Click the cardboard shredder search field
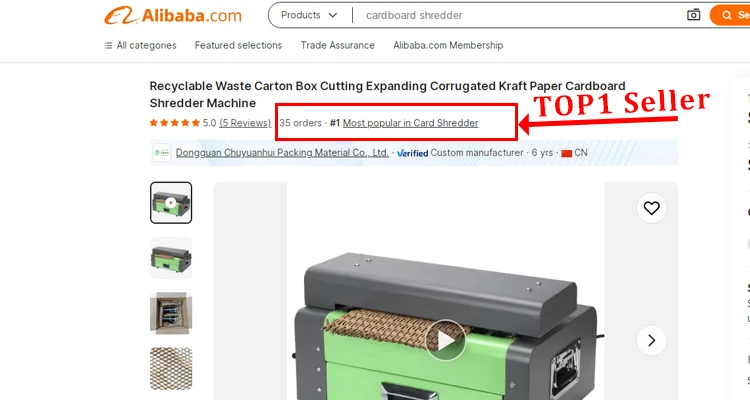 click(x=521, y=15)
